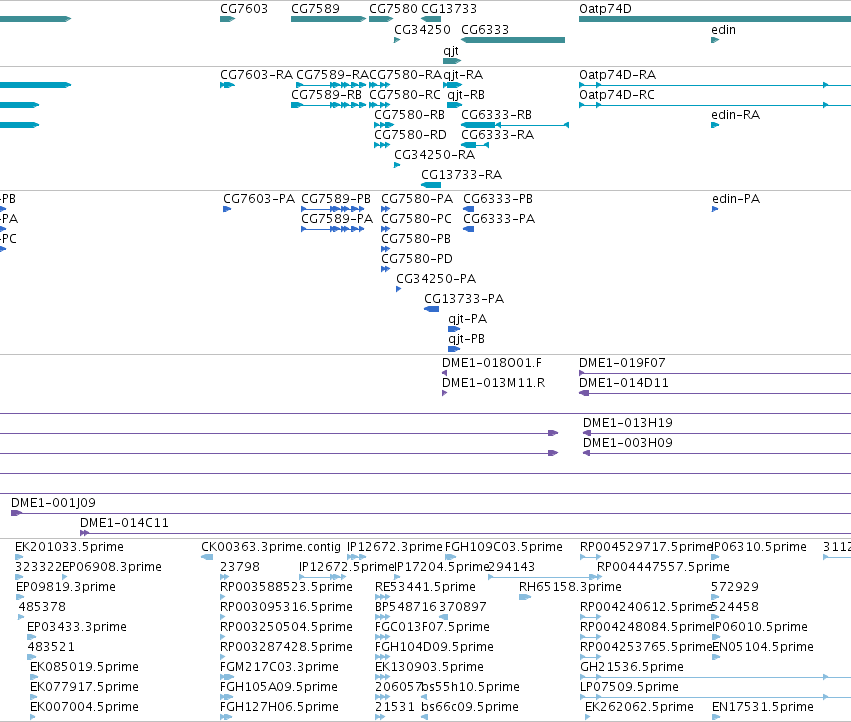Select EST FGM217C03.3prime
Screen dimensions: 851x722
pos(279,667)
